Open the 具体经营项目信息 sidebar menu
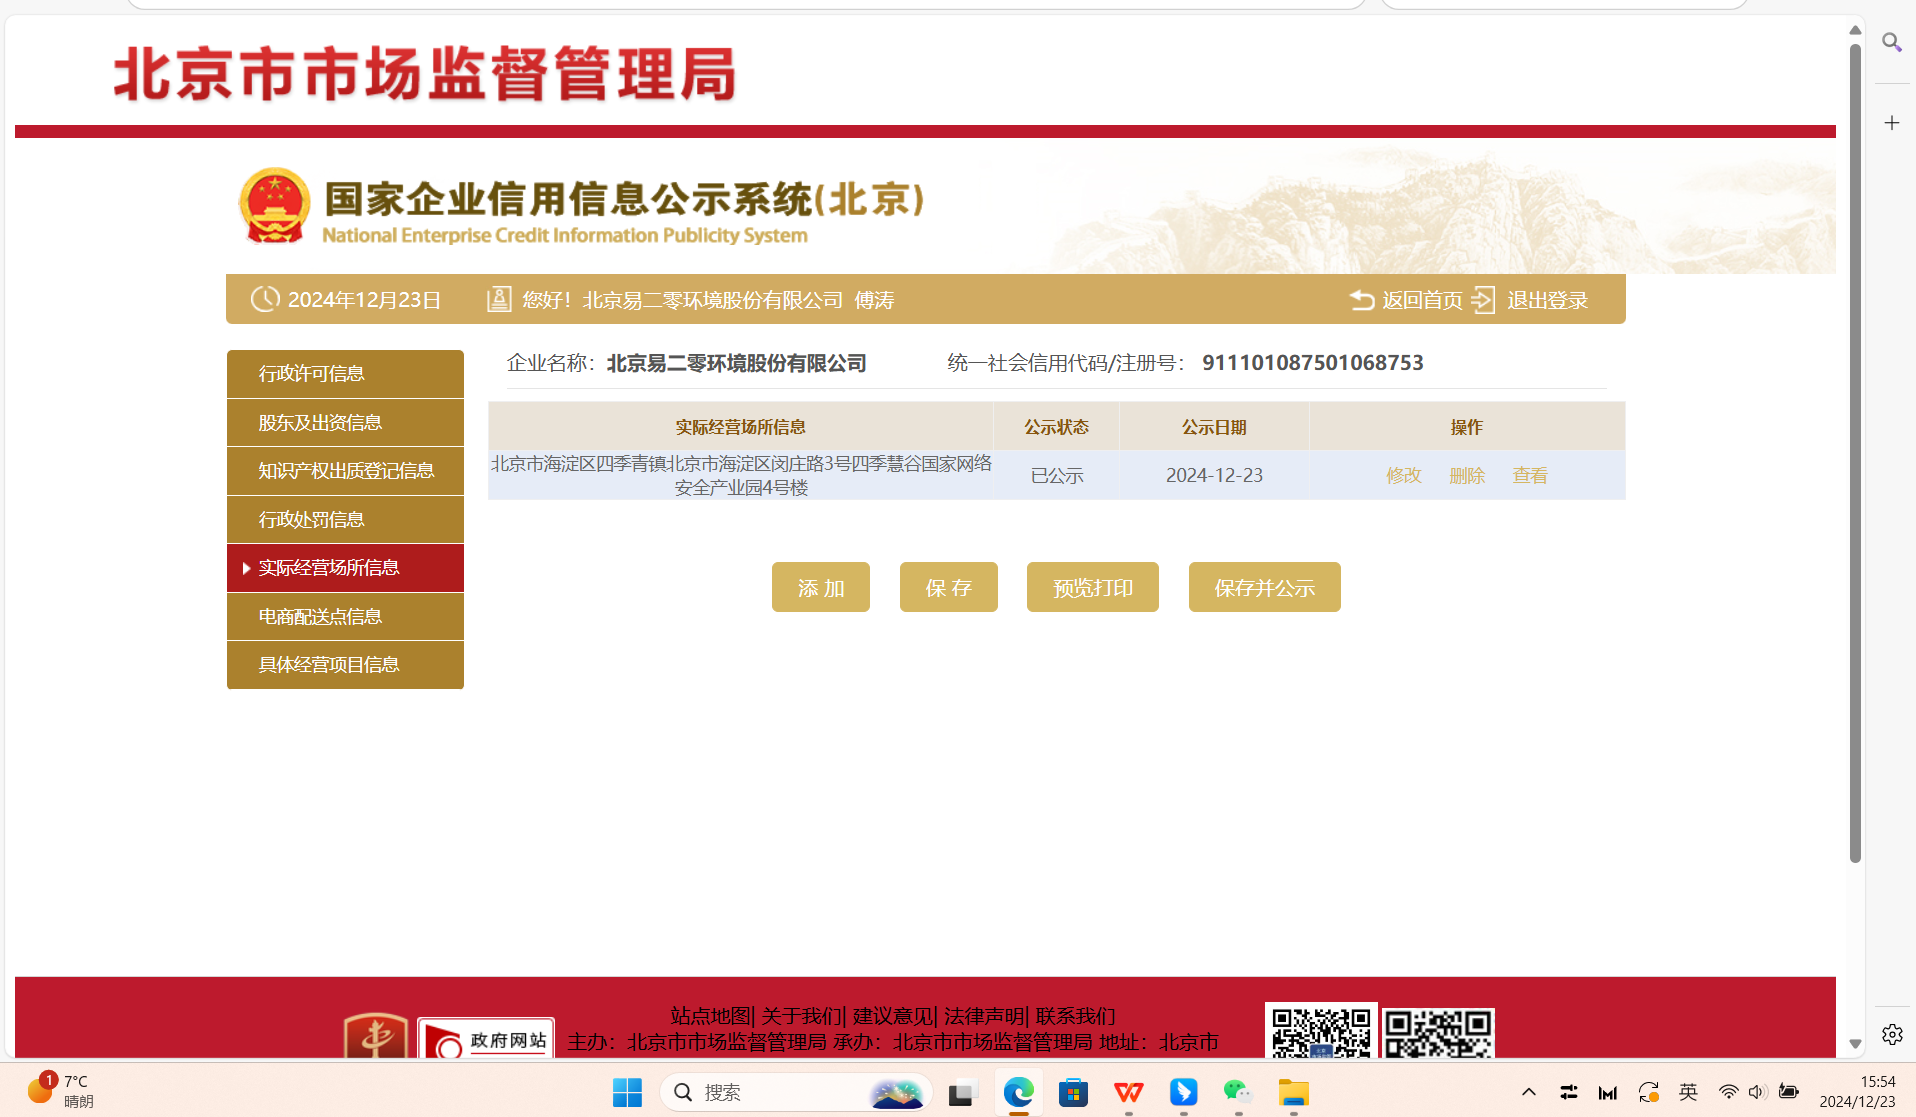 point(345,665)
